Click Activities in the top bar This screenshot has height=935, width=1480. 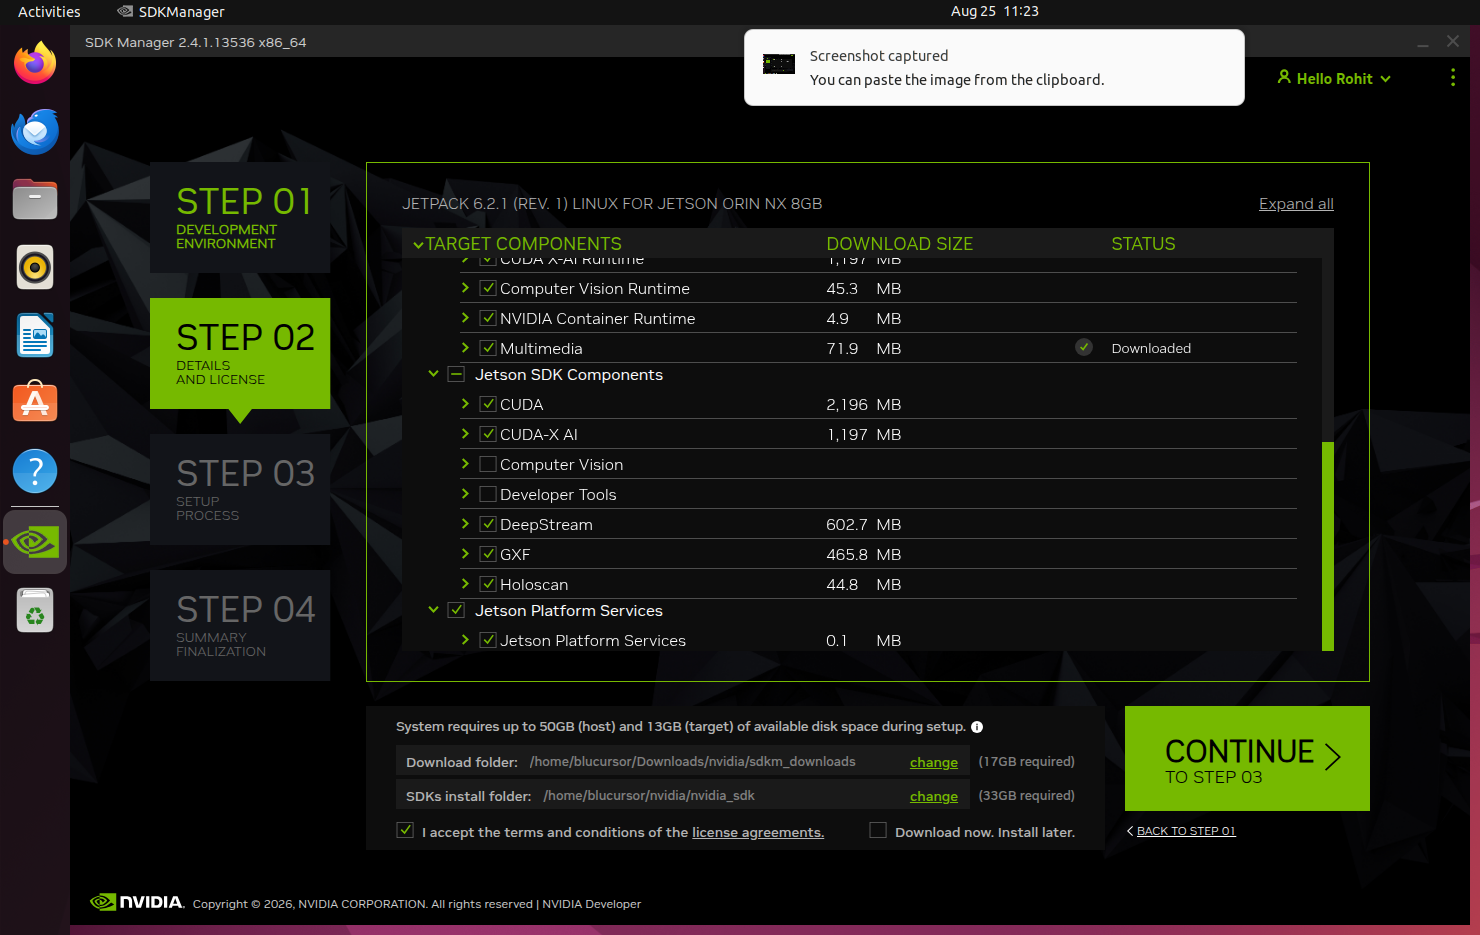tap(49, 12)
